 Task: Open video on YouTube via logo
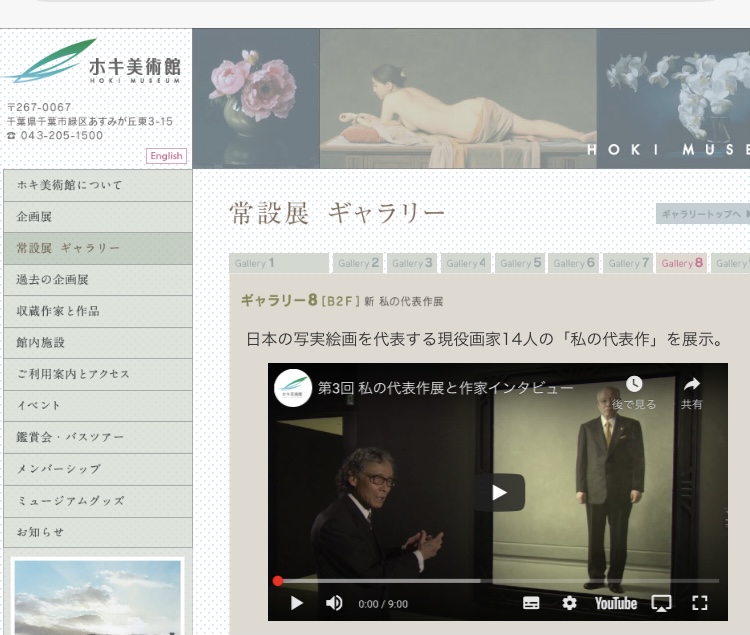tap(616, 603)
